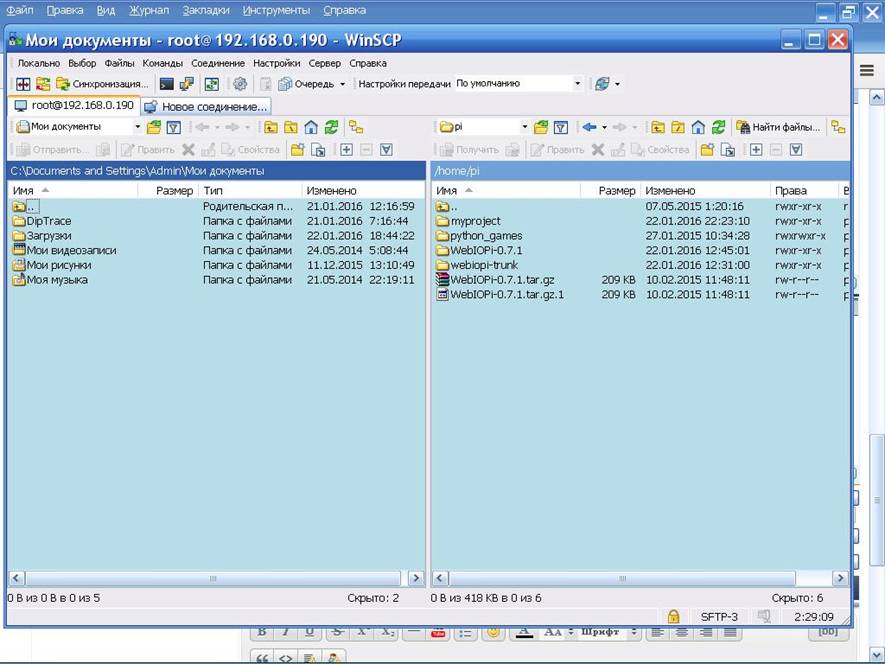Click the remote panel filter icon
Screen dimensions: 885x664
coord(560,127)
